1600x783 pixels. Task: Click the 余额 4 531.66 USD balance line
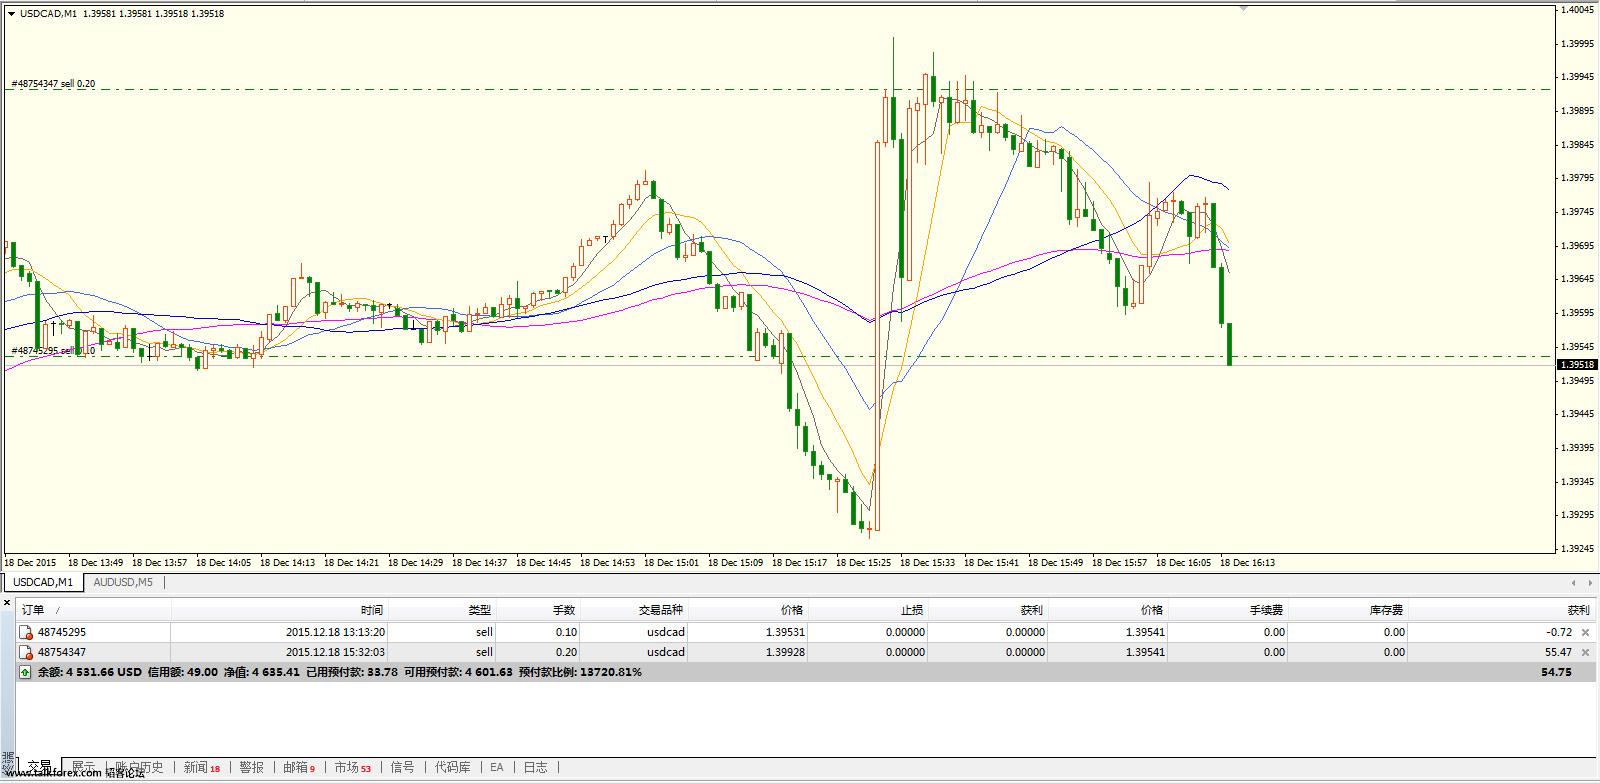[89, 672]
